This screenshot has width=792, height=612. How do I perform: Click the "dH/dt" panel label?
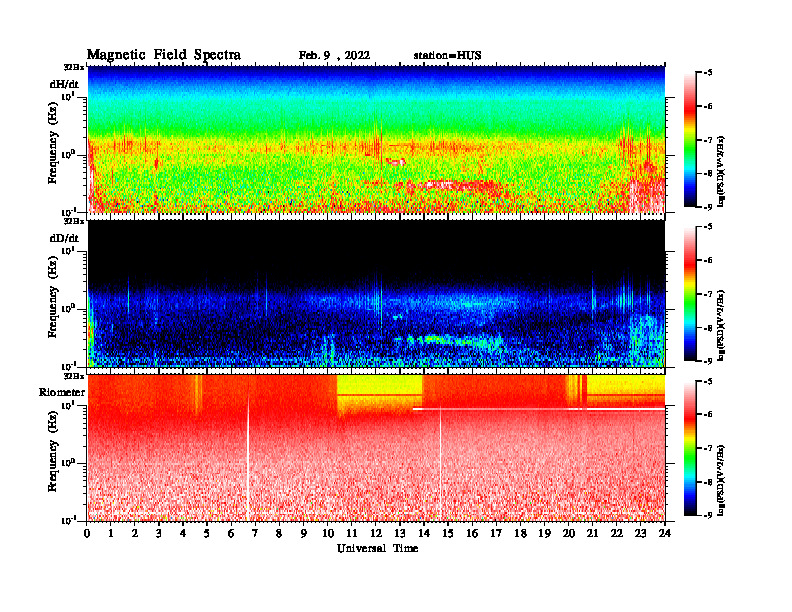pyautogui.click(x=64, y=84)
